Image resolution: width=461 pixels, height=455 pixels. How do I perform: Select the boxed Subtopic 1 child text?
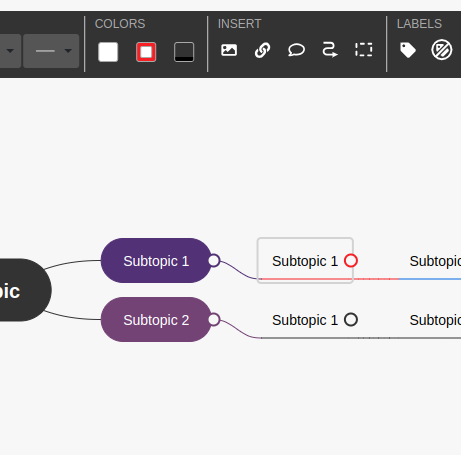pos(305,261)
